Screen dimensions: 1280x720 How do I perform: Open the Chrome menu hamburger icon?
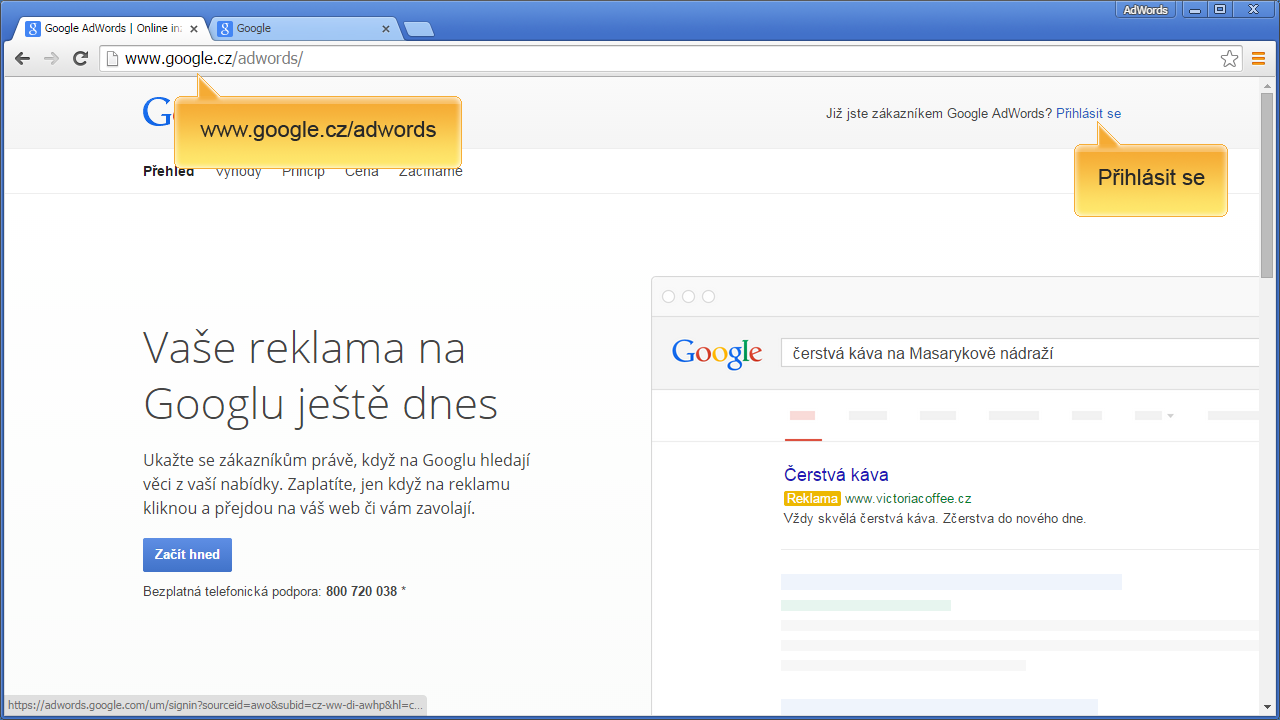1259,59
